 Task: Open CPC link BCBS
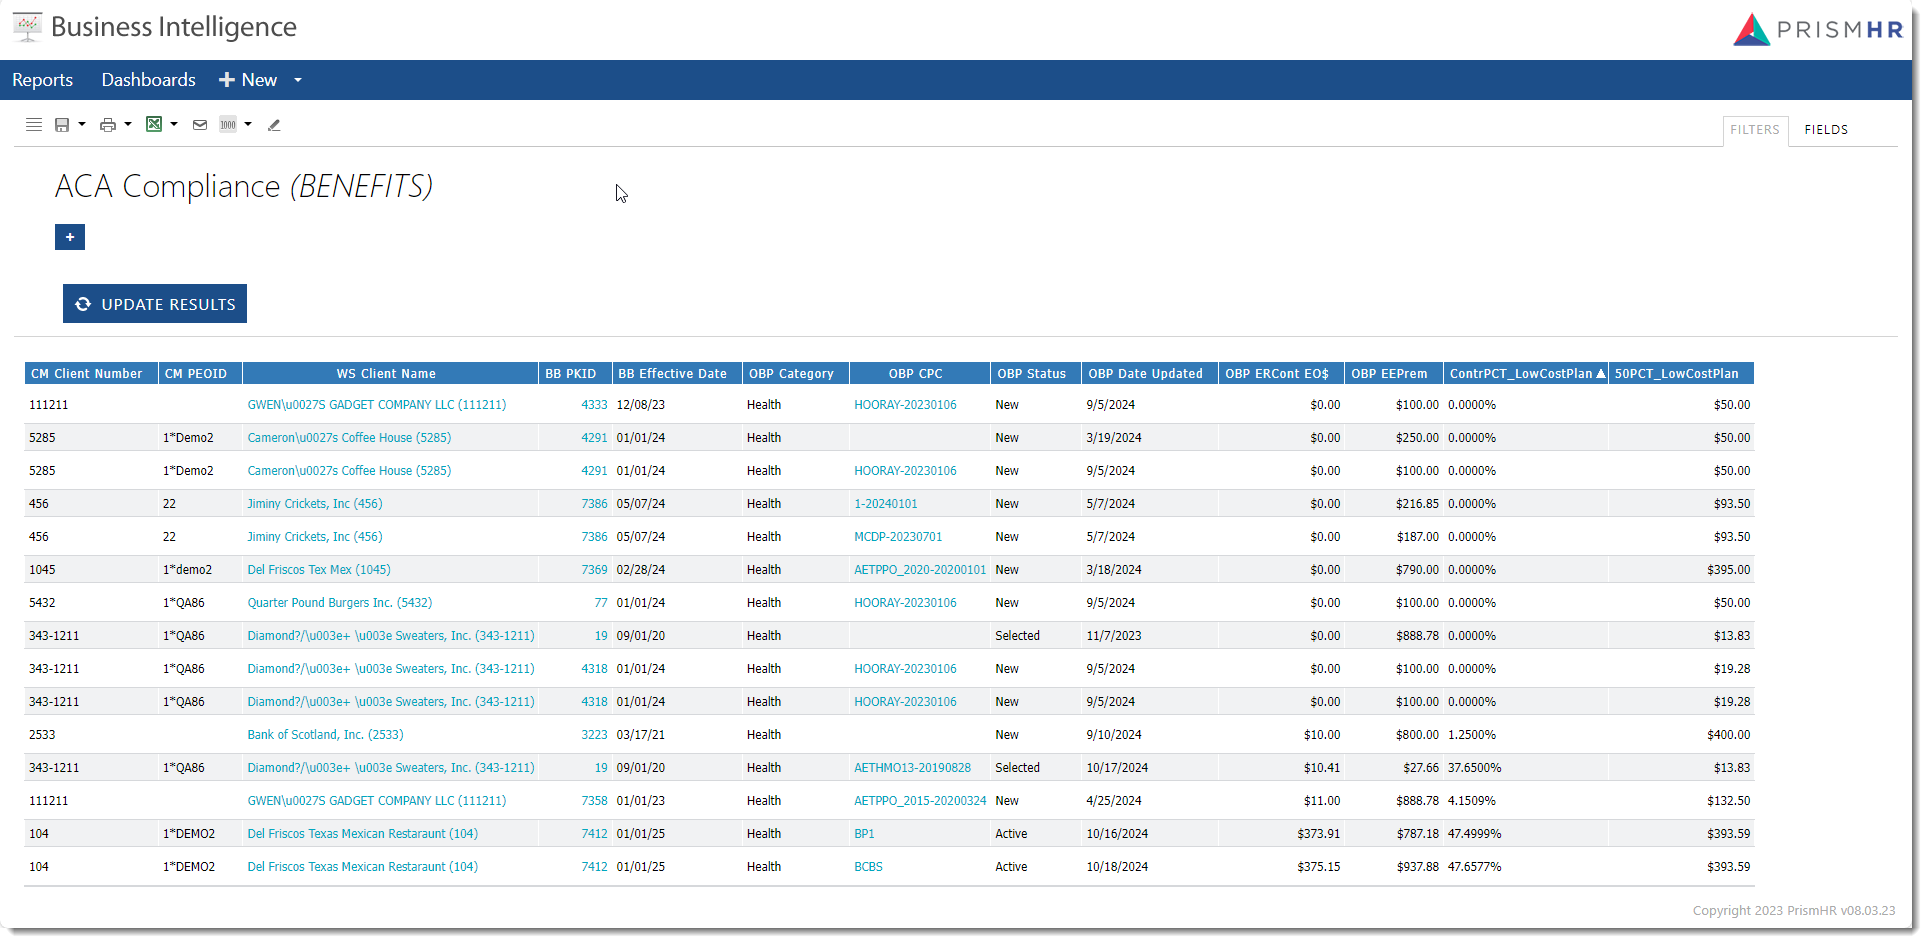pyautogui.click(x=868, y=867)
